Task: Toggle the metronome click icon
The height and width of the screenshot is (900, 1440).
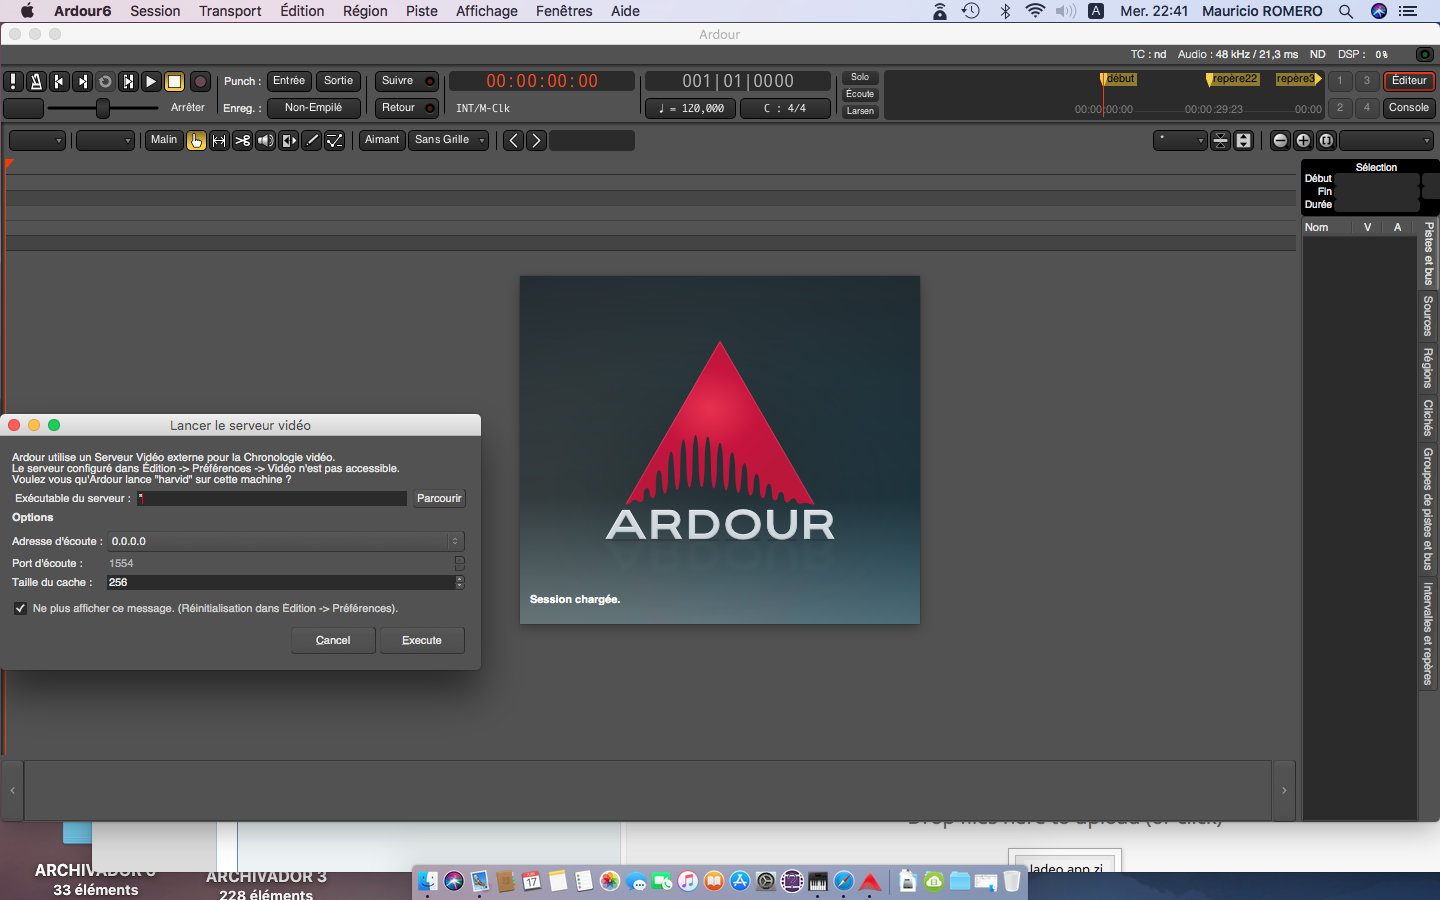Action: point(36,82)
